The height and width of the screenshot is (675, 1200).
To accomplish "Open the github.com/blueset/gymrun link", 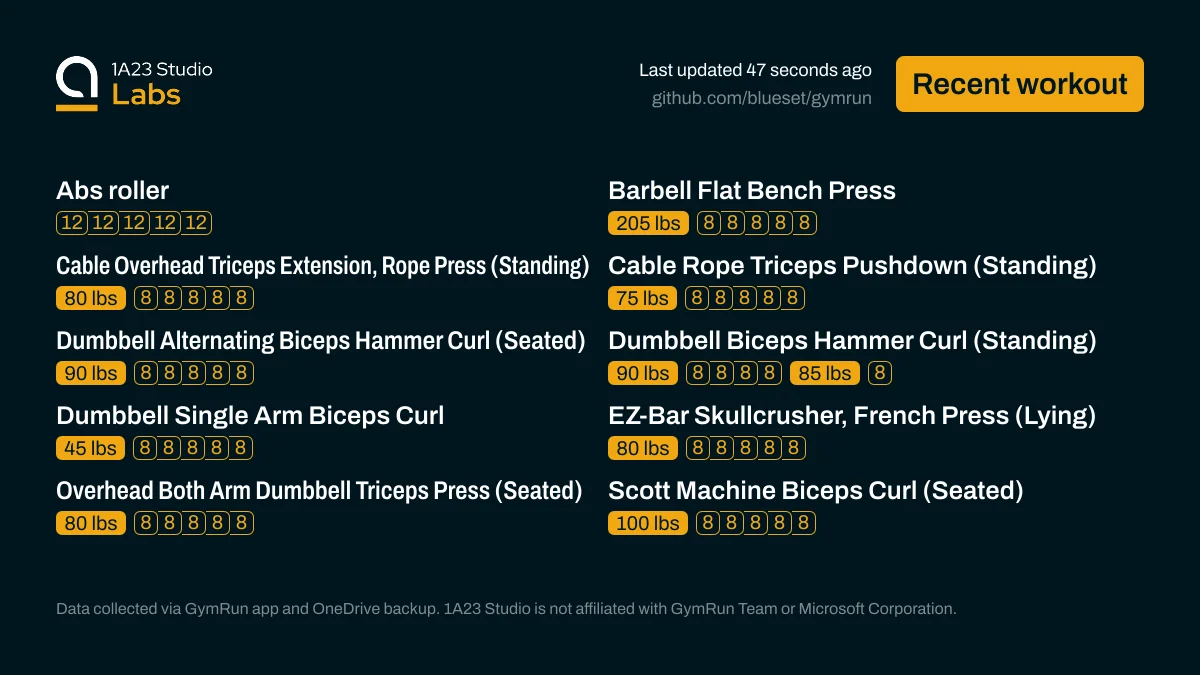I will (x=761, y=98).
